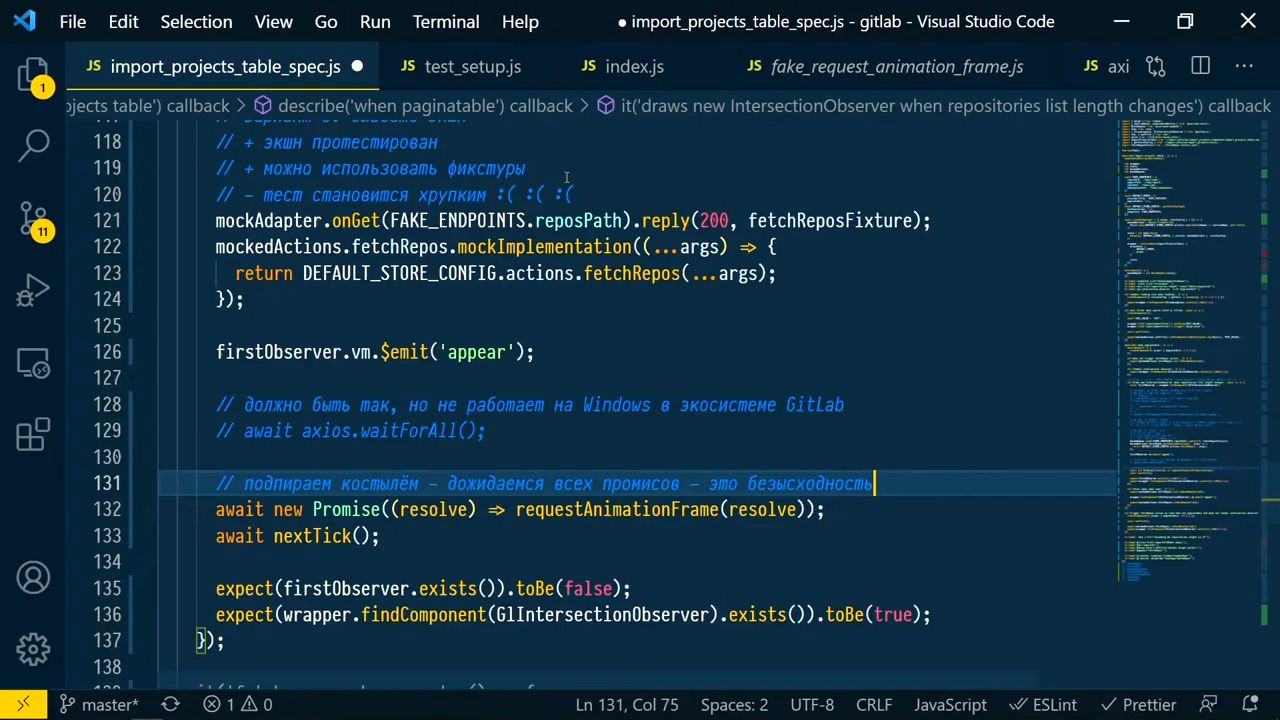This screenshot has width=1280, height=720.
Task: Open the Explorer view in activity bar
Action: (x=33, y=74)
